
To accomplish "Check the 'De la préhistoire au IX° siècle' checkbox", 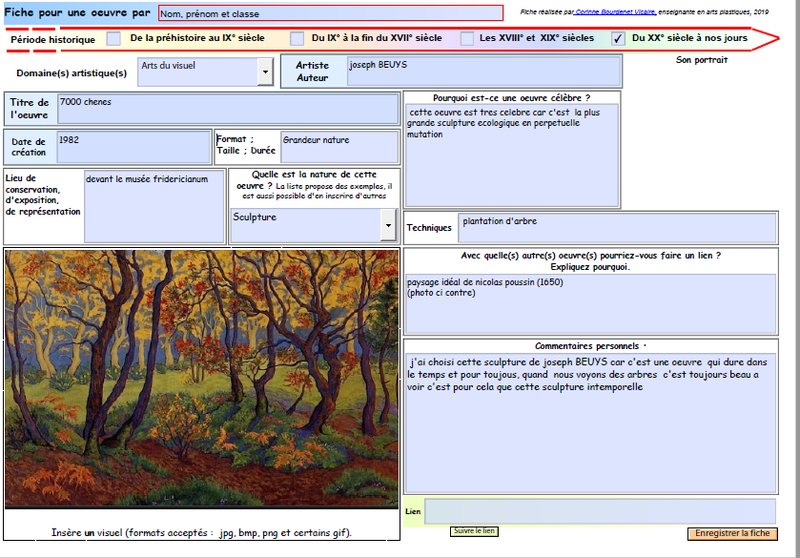I will [x=114, y=39].
